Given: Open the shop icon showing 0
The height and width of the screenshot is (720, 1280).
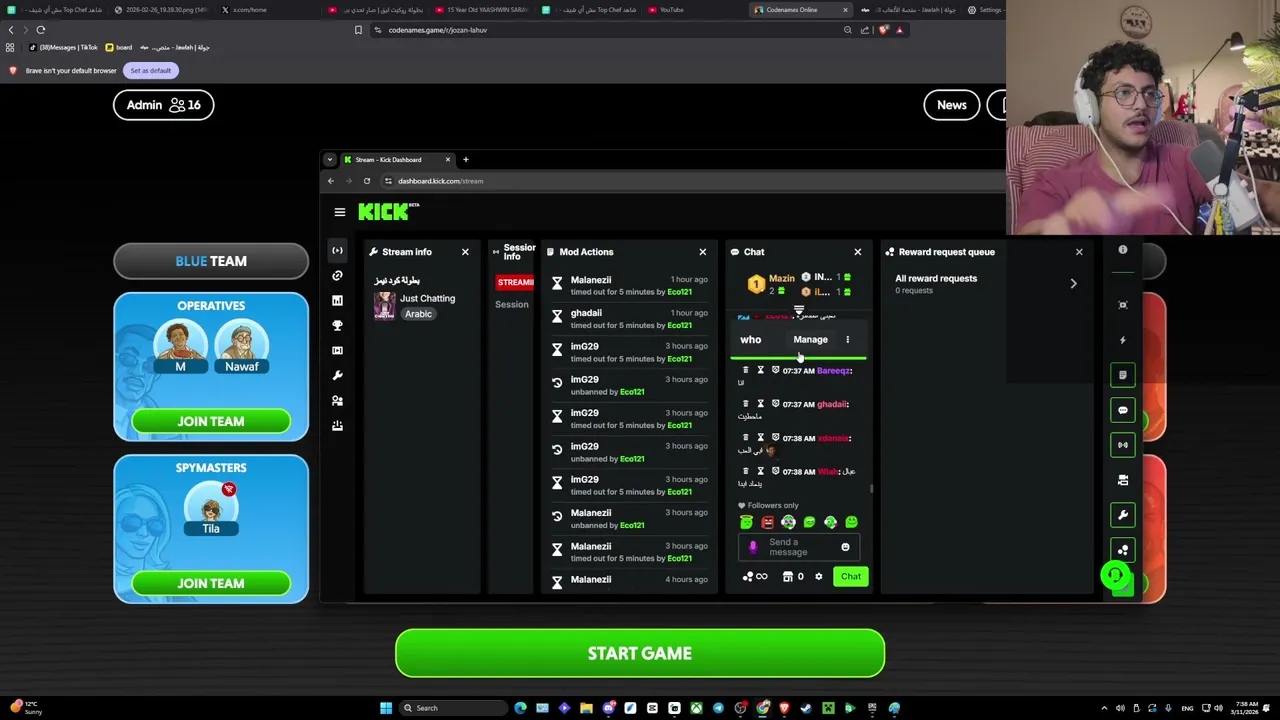Looking at the screenshot, I should 793,576.
